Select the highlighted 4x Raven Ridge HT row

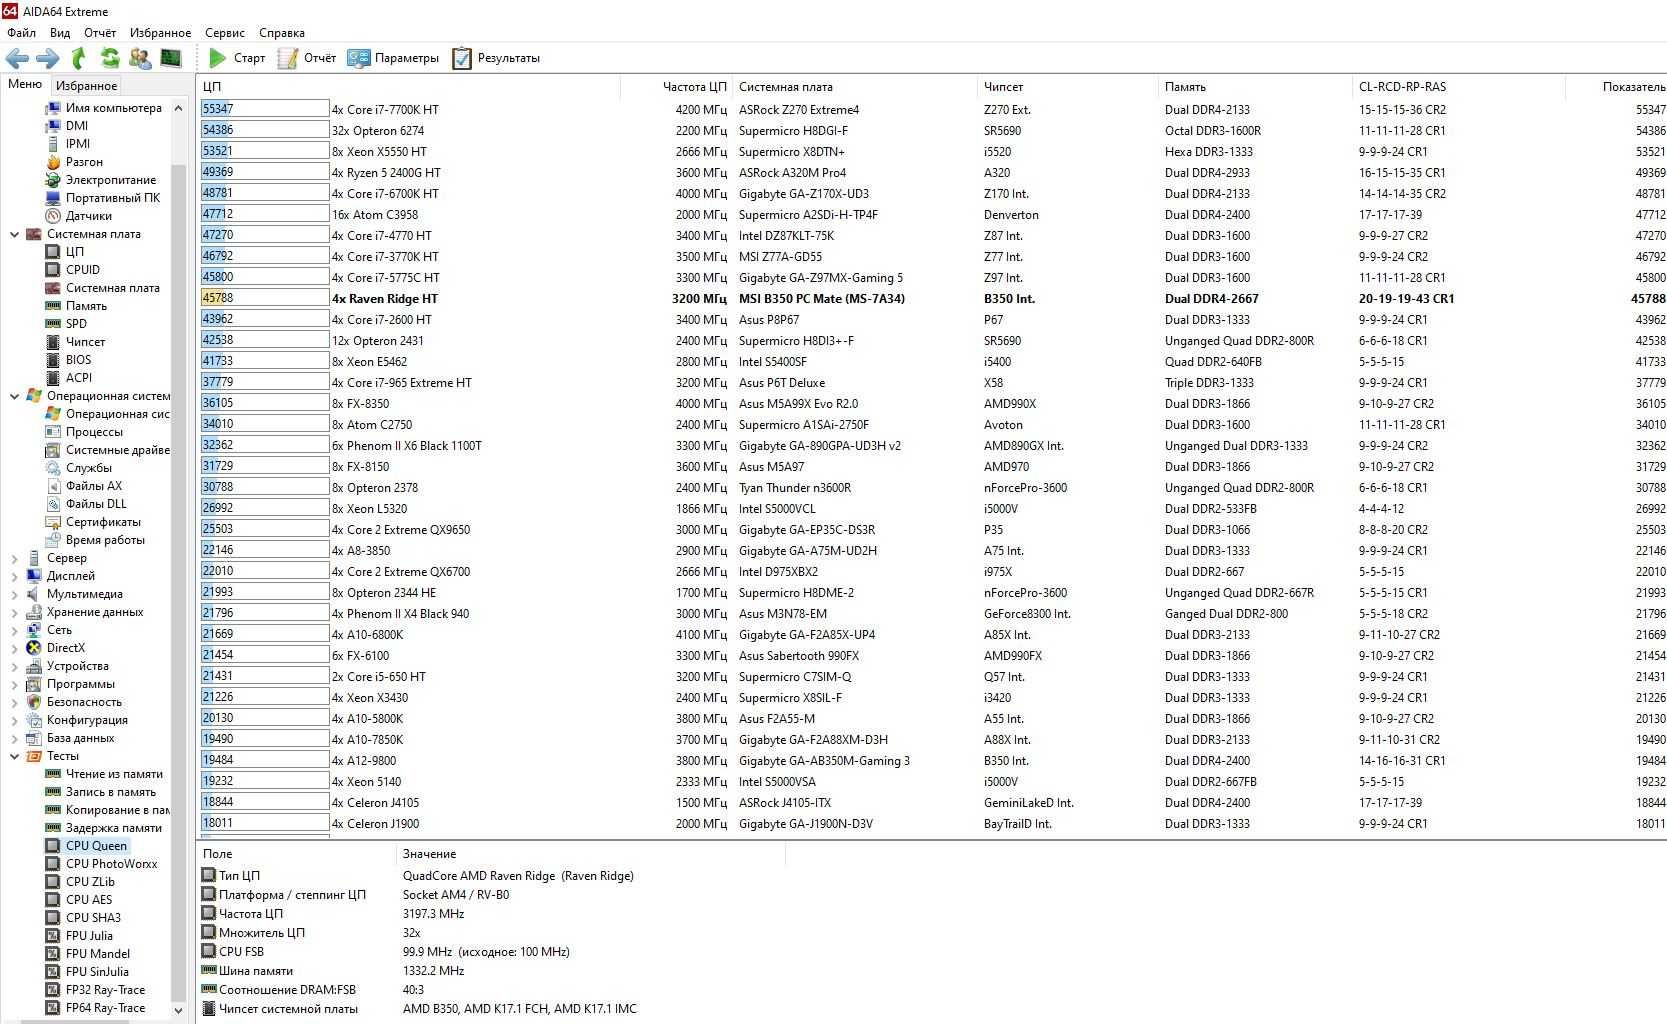[x=933, y=298]
